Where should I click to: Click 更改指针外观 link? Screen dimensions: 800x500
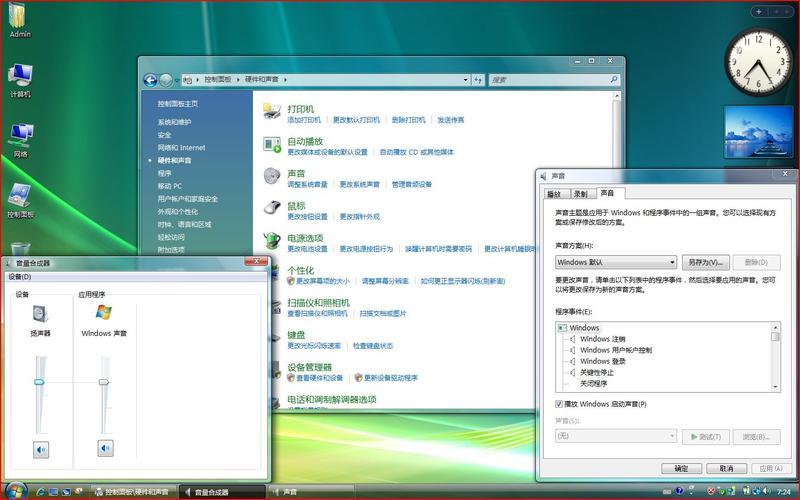click(x=360, y=217)
